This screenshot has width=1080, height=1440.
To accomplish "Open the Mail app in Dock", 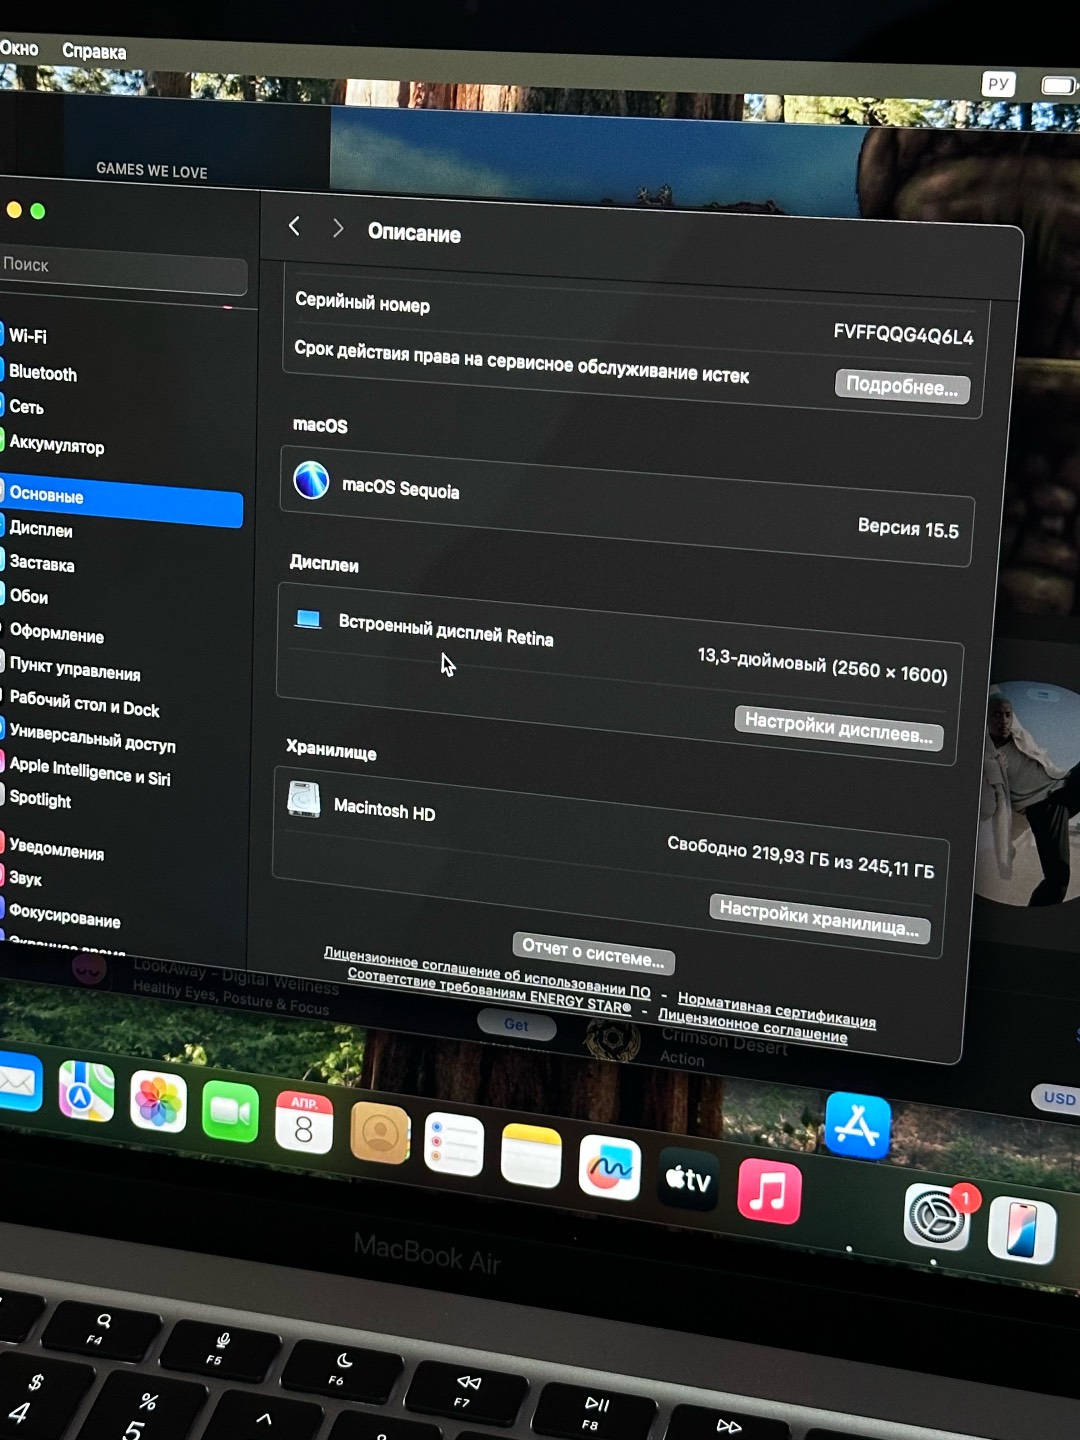I will [x=18, y=1082].
